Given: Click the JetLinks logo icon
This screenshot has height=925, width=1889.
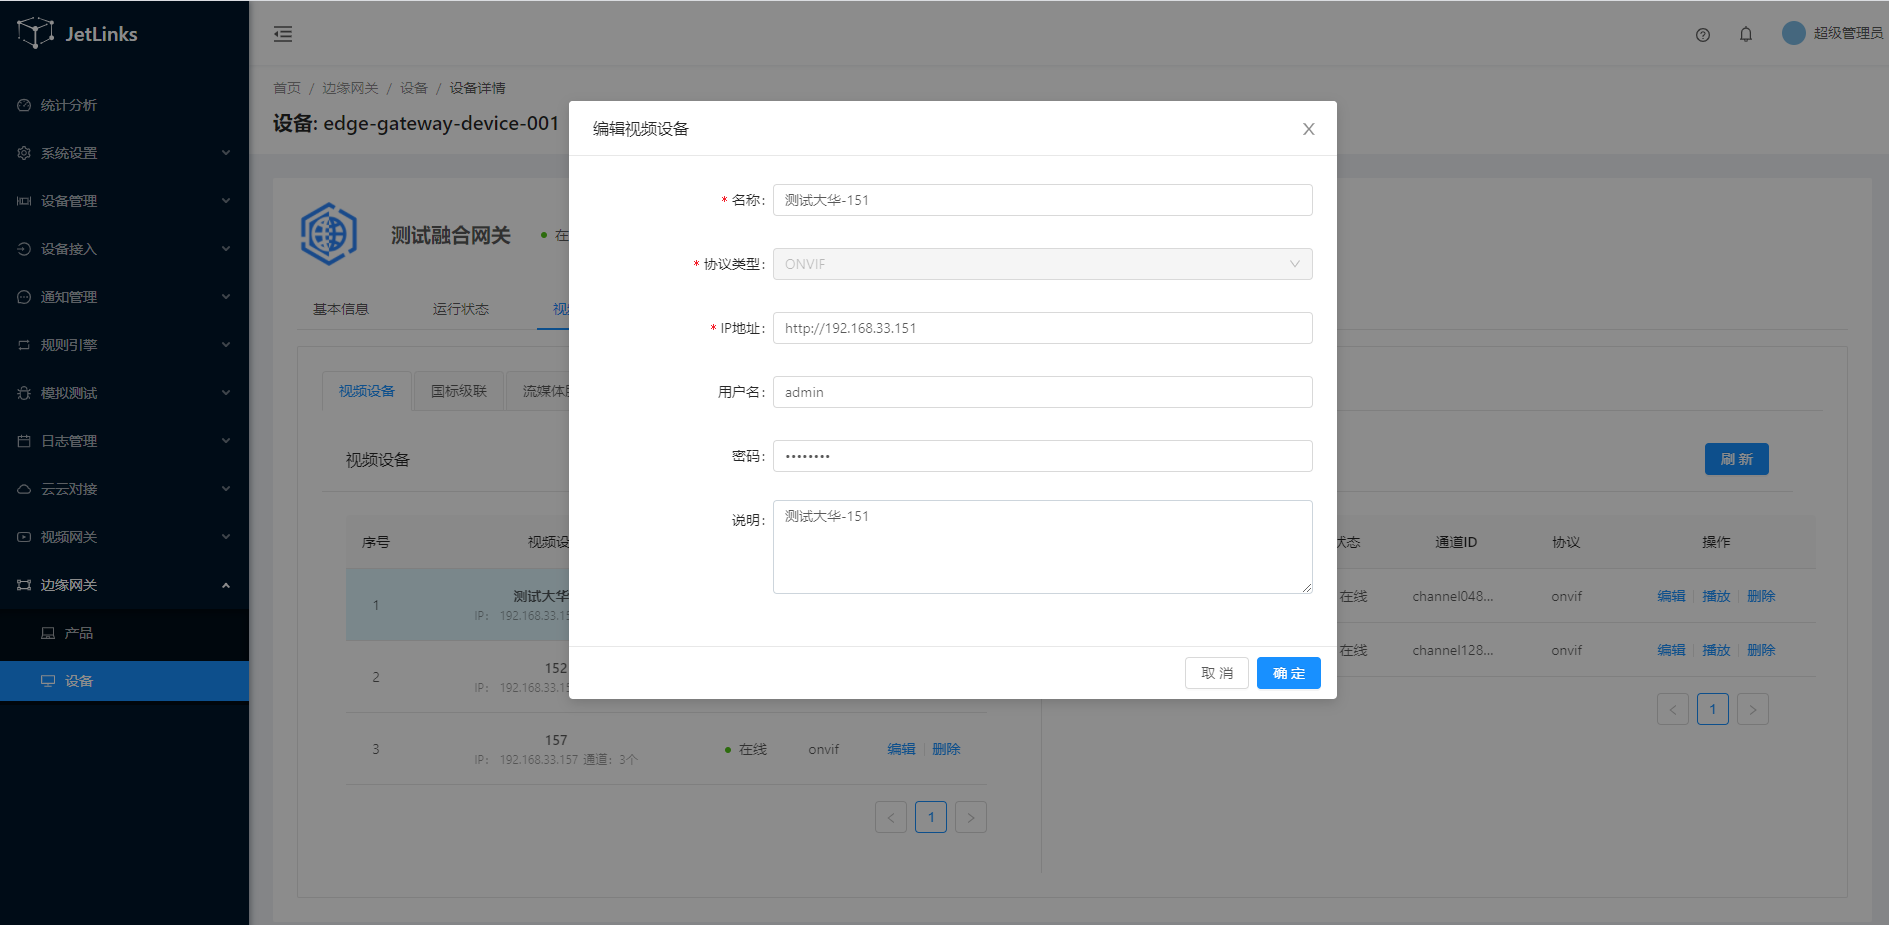Looking at the screenshot, I should (36, 33).
